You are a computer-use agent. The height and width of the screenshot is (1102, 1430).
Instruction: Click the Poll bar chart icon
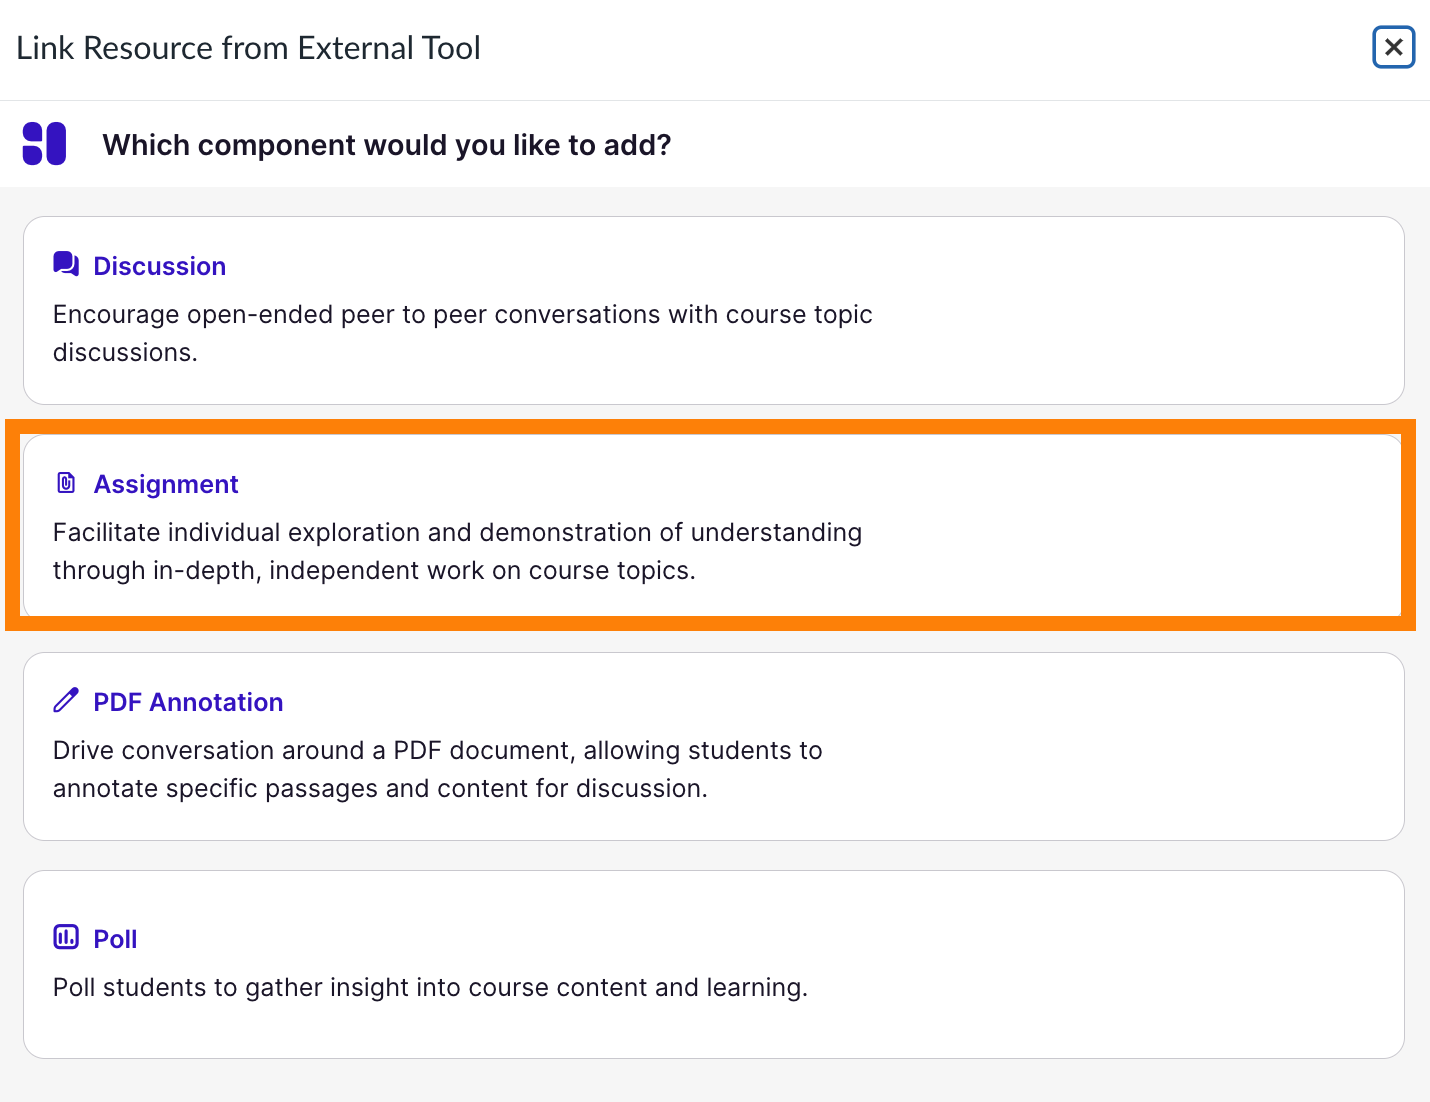point(66,938)
